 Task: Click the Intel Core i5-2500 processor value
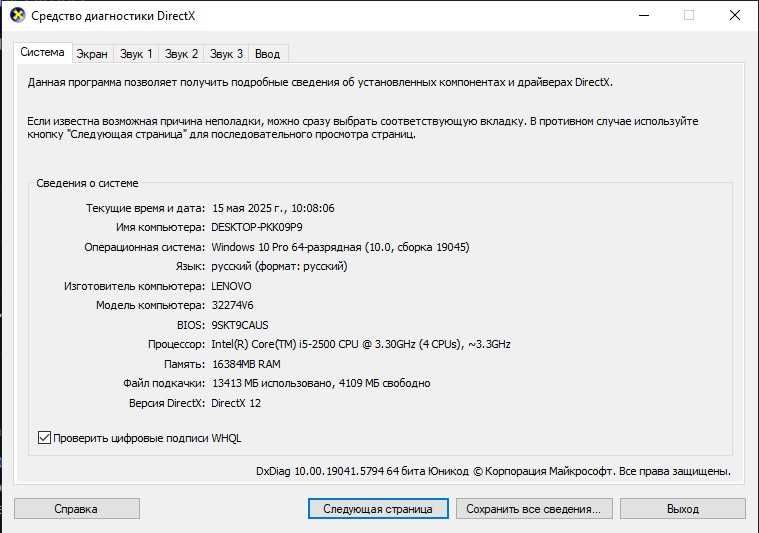tap(361, 344)
